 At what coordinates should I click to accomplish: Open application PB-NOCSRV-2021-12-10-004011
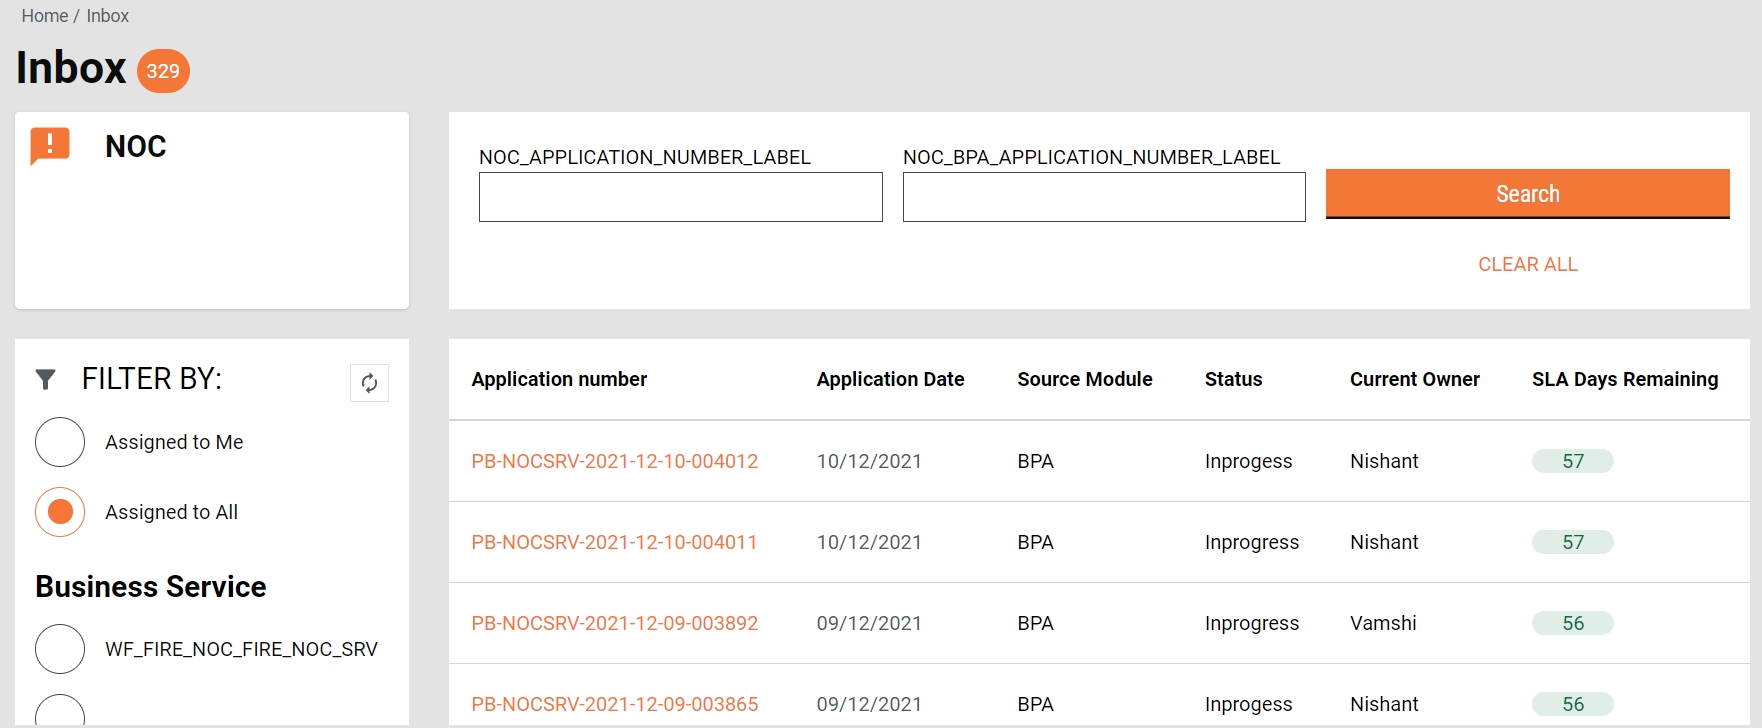pos(614,542)
